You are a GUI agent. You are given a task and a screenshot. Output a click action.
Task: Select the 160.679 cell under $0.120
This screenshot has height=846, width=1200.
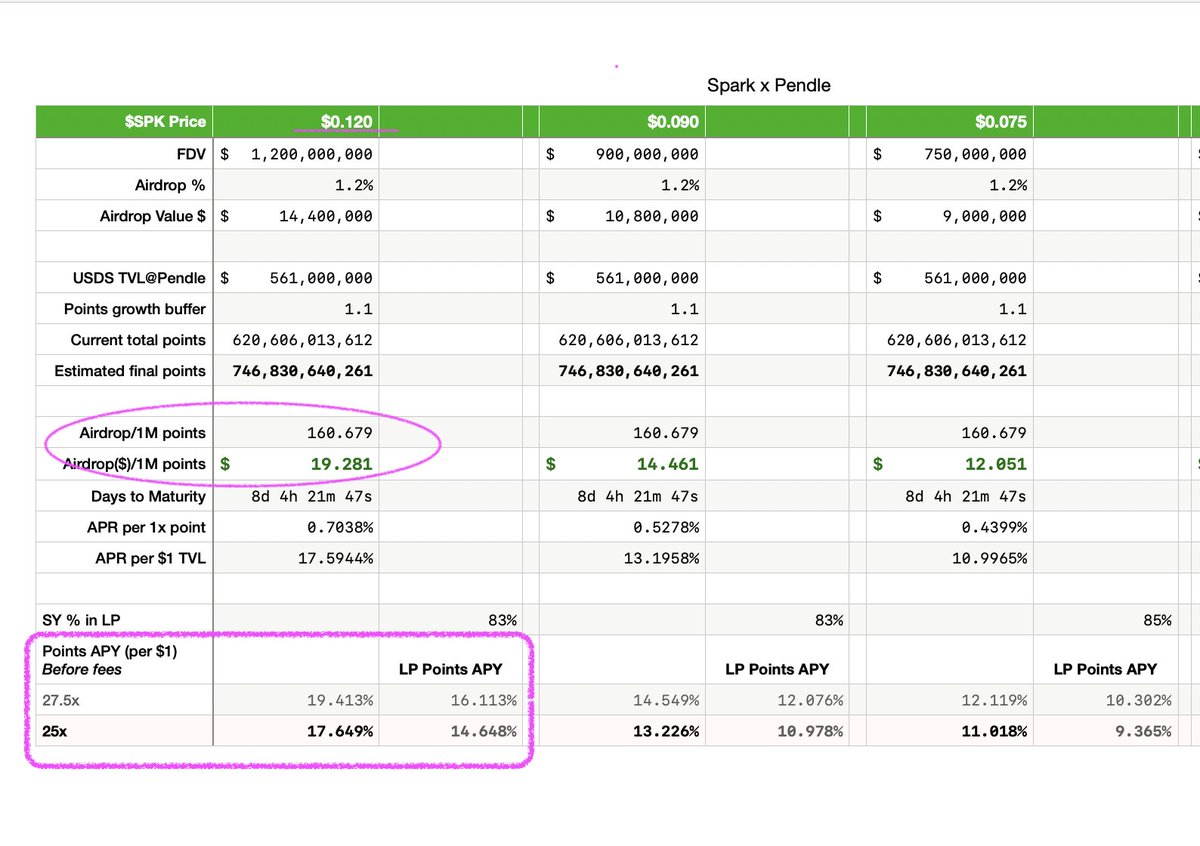(296, 433)
